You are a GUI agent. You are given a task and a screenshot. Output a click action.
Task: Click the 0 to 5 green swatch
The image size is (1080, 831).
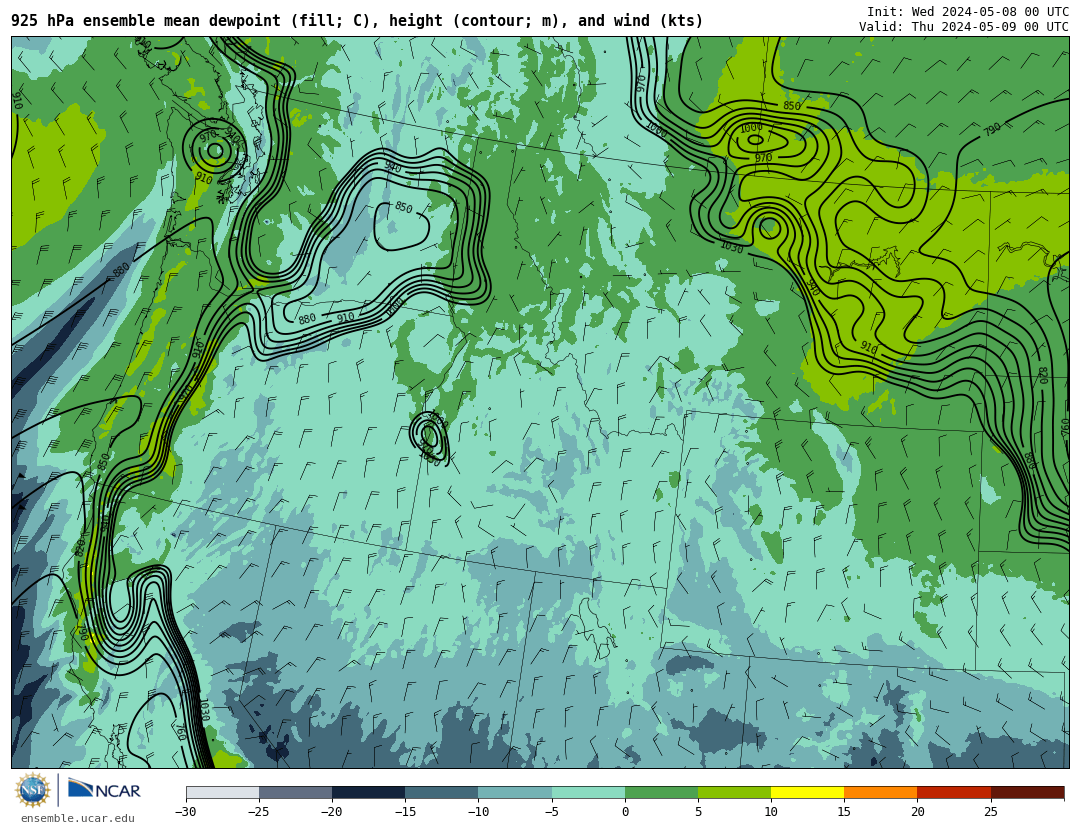pyautogui.click(x=661, y=792)
